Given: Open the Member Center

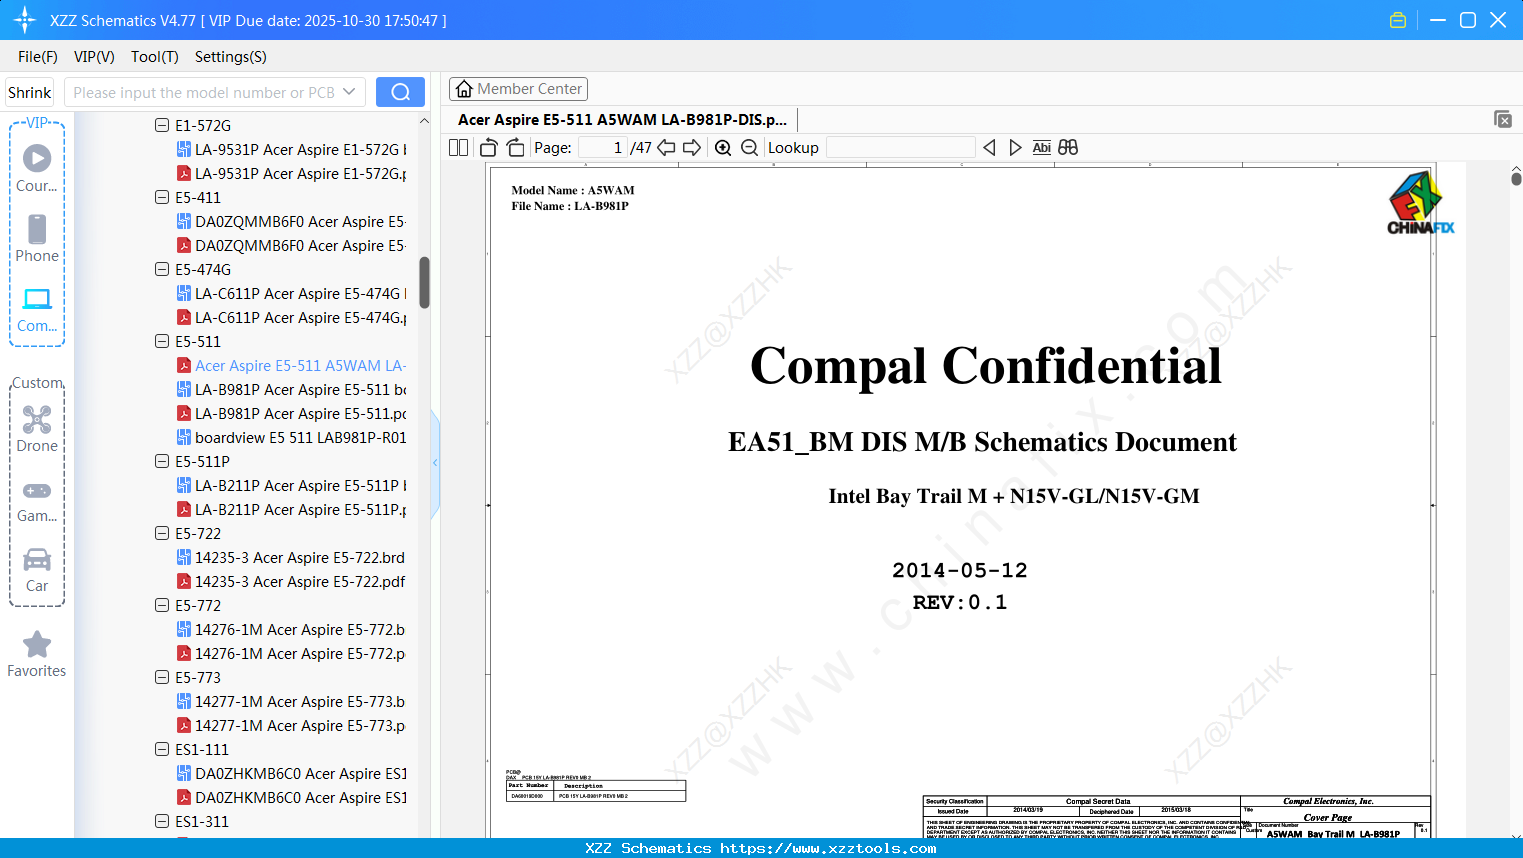Looking at the screenshot, I should (519, 89).
